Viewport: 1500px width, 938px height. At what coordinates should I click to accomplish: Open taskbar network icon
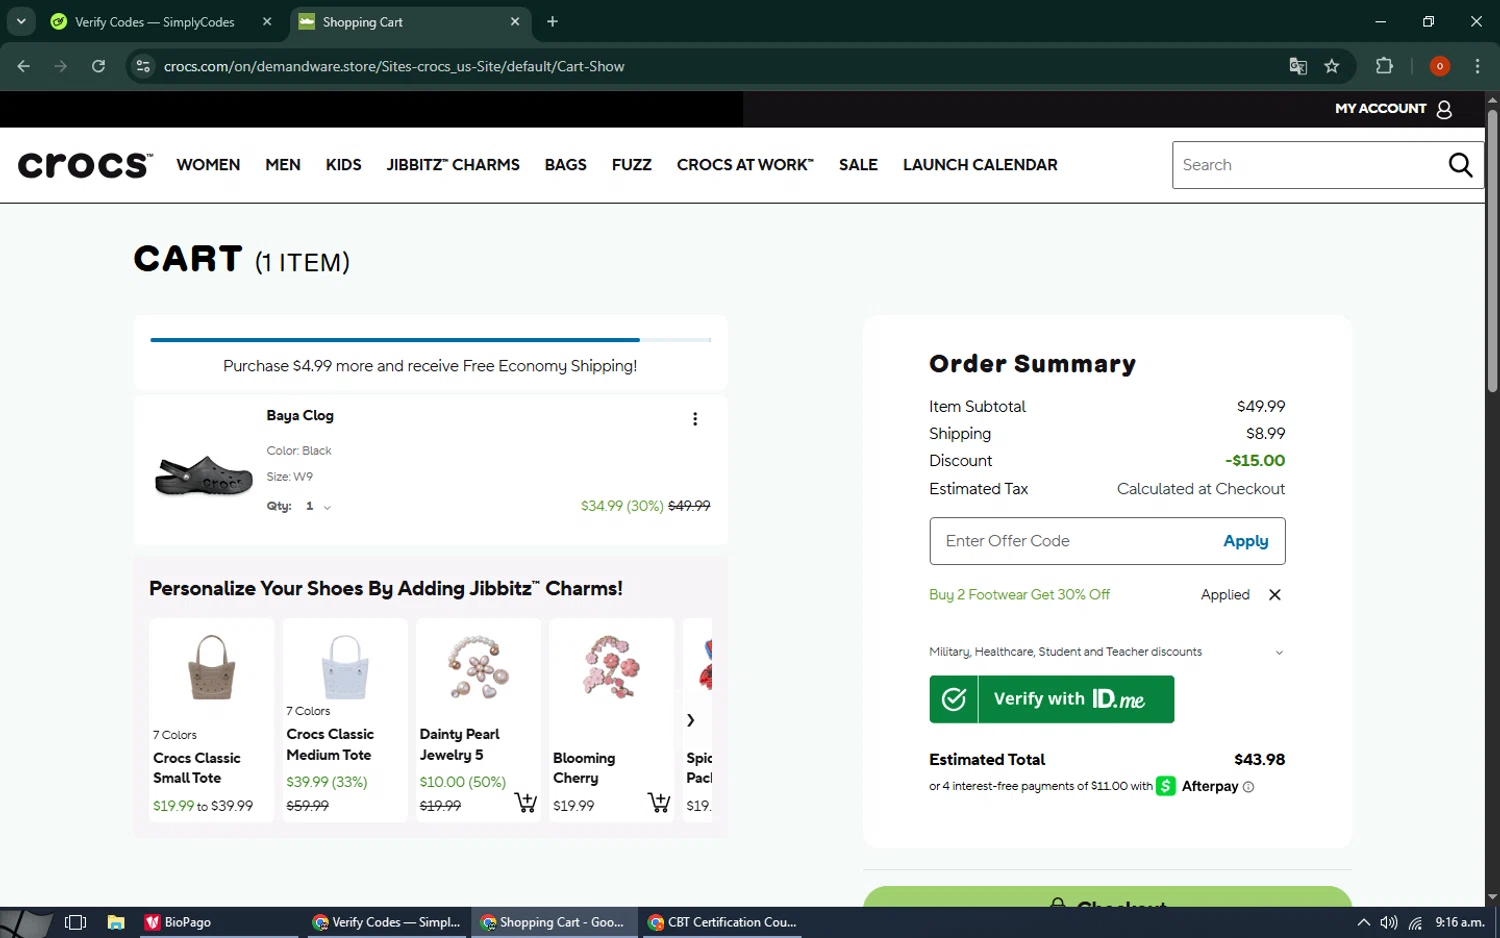coord(1415,922)
